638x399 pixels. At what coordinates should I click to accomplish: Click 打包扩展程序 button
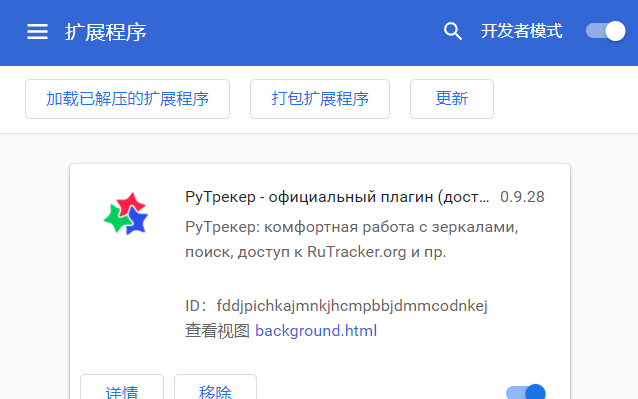click(x=320, y=99)
